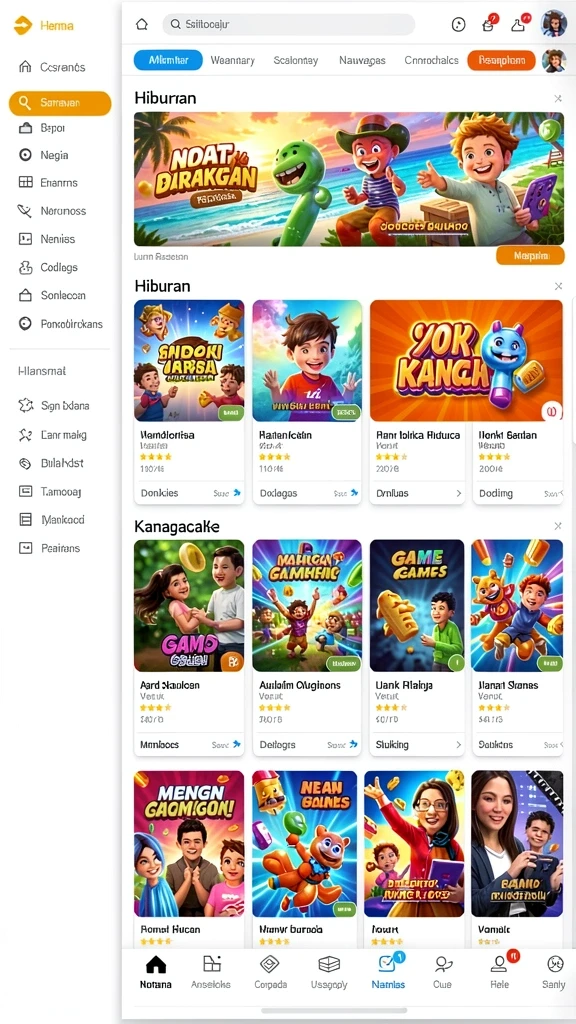Screen dimensions: 576x1024
Task: Select the highlighted Sarravan sidebar item
Action: click(60, 103)
